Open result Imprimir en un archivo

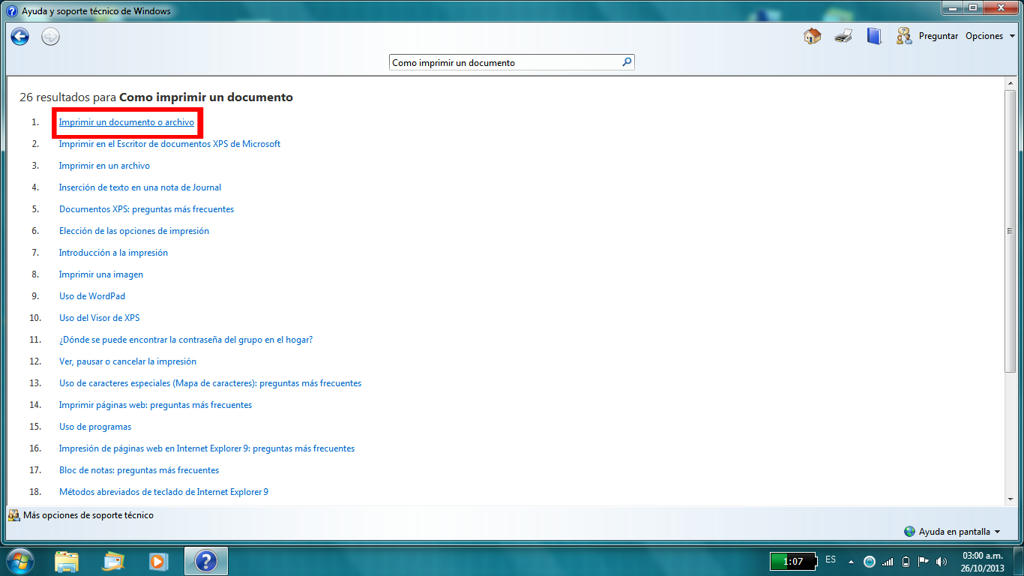click(x=104, y=166)
